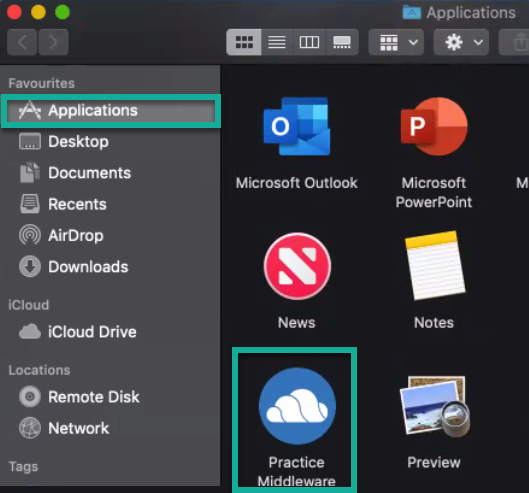Click the Applications window title folder icon
The height and width of the screenshot is (493, 529).
[412, 12]
